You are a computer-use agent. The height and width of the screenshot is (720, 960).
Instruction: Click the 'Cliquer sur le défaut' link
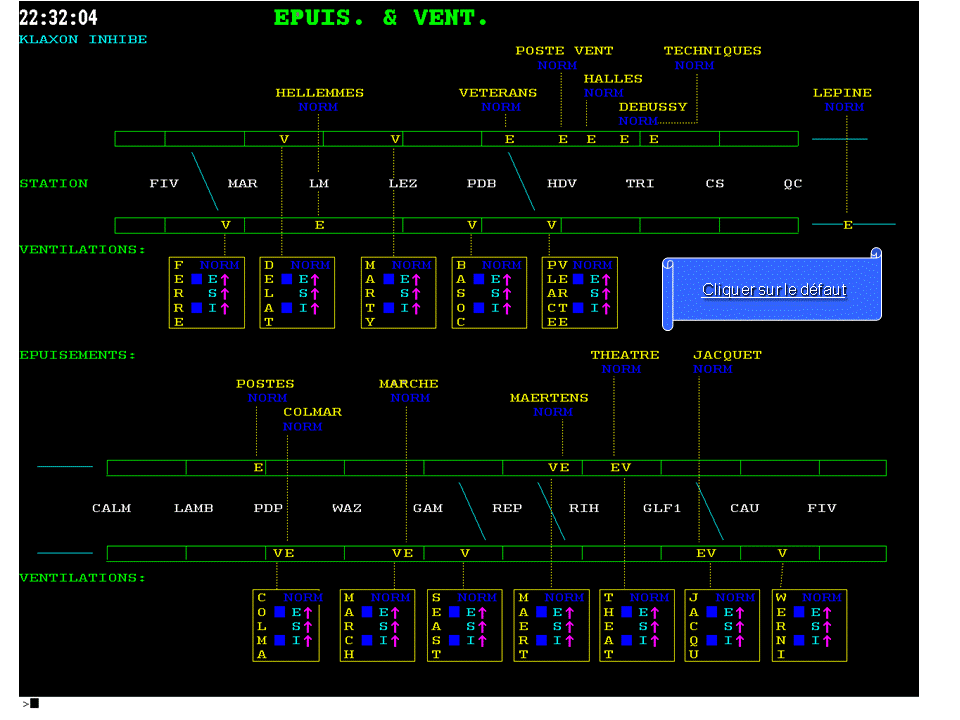(x=774, y=290)
